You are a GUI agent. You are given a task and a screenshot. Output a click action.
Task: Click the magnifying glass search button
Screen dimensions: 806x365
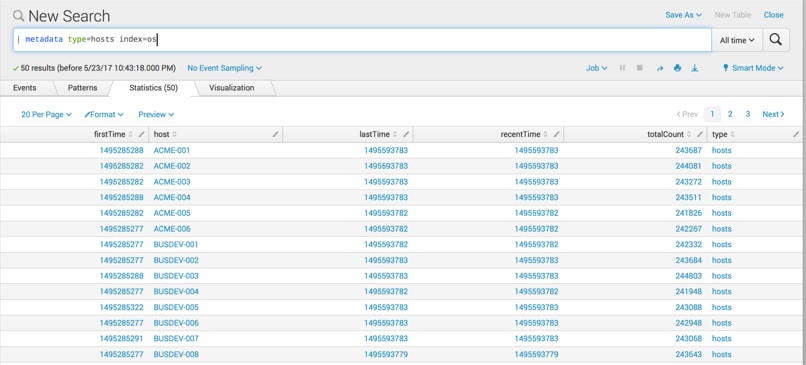click(x=776, y=40)
